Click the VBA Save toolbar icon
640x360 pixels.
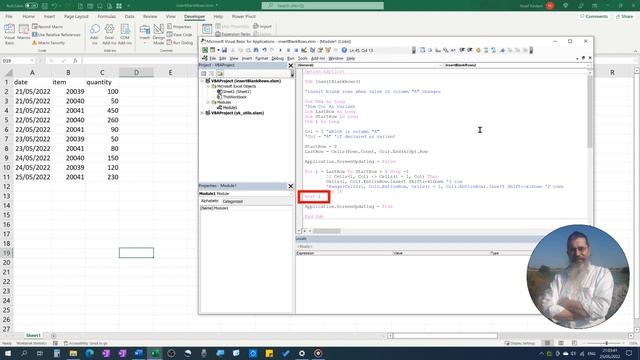point(224,50)
